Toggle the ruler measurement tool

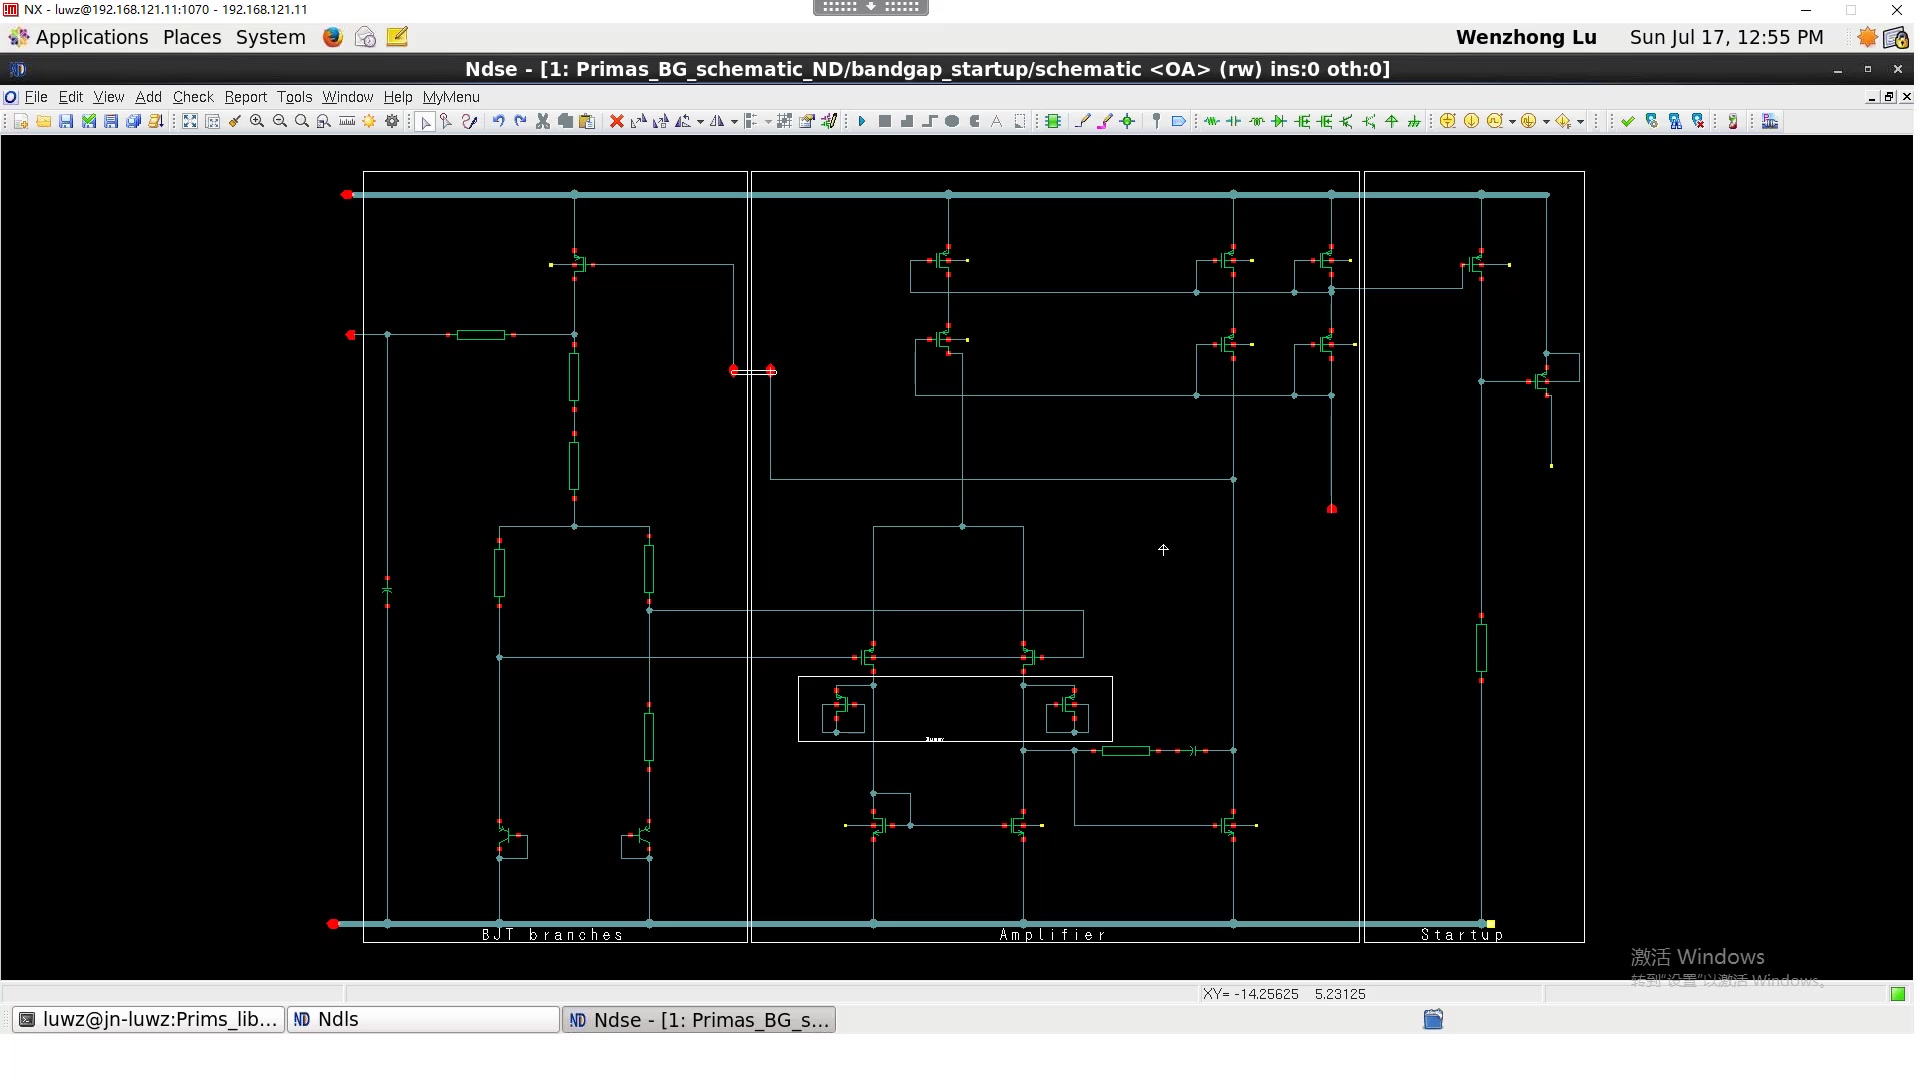(347, 121)
